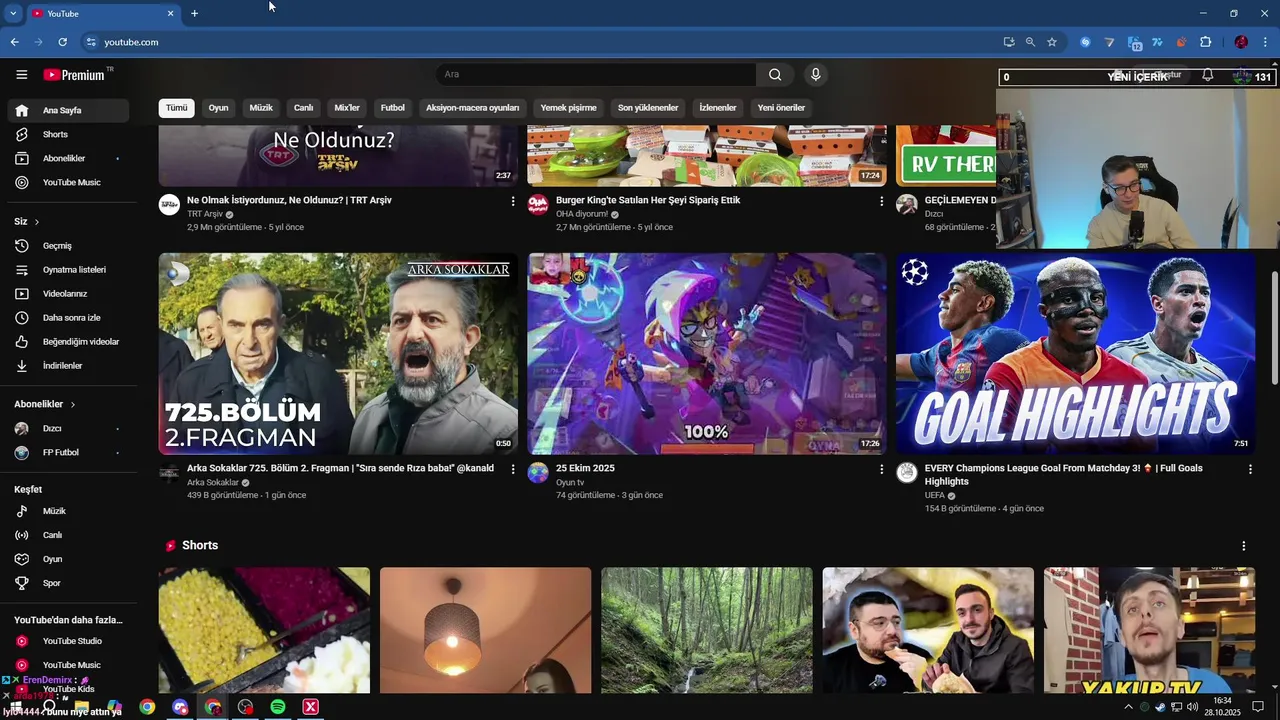Open Spotify from the taskbar
The height and width of the screenshot is (720, 1280).
(278, 707)
